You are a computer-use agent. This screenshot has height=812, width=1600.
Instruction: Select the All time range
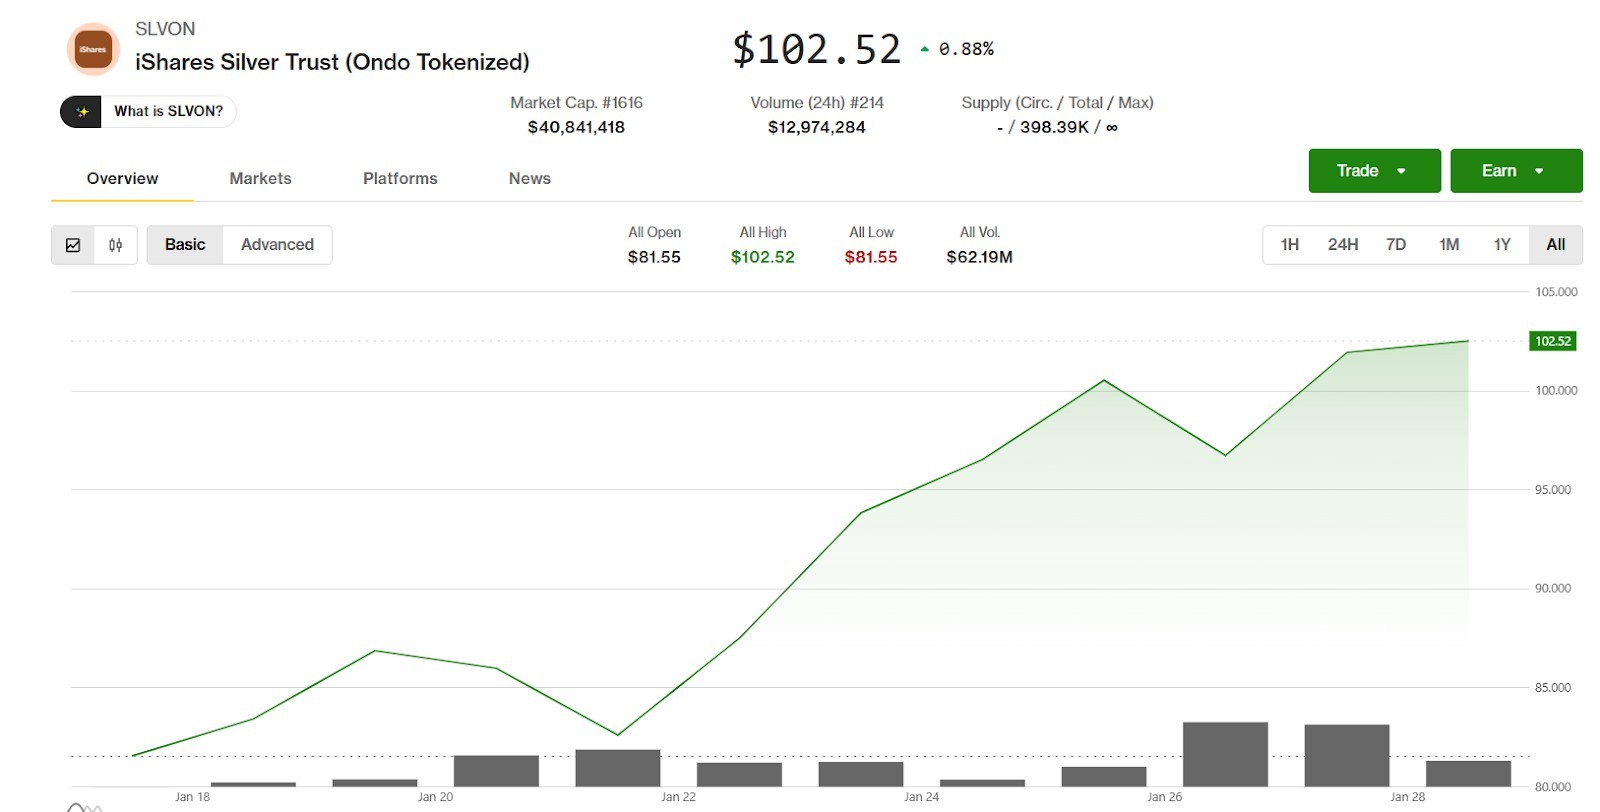click(x=1556, y=245)
